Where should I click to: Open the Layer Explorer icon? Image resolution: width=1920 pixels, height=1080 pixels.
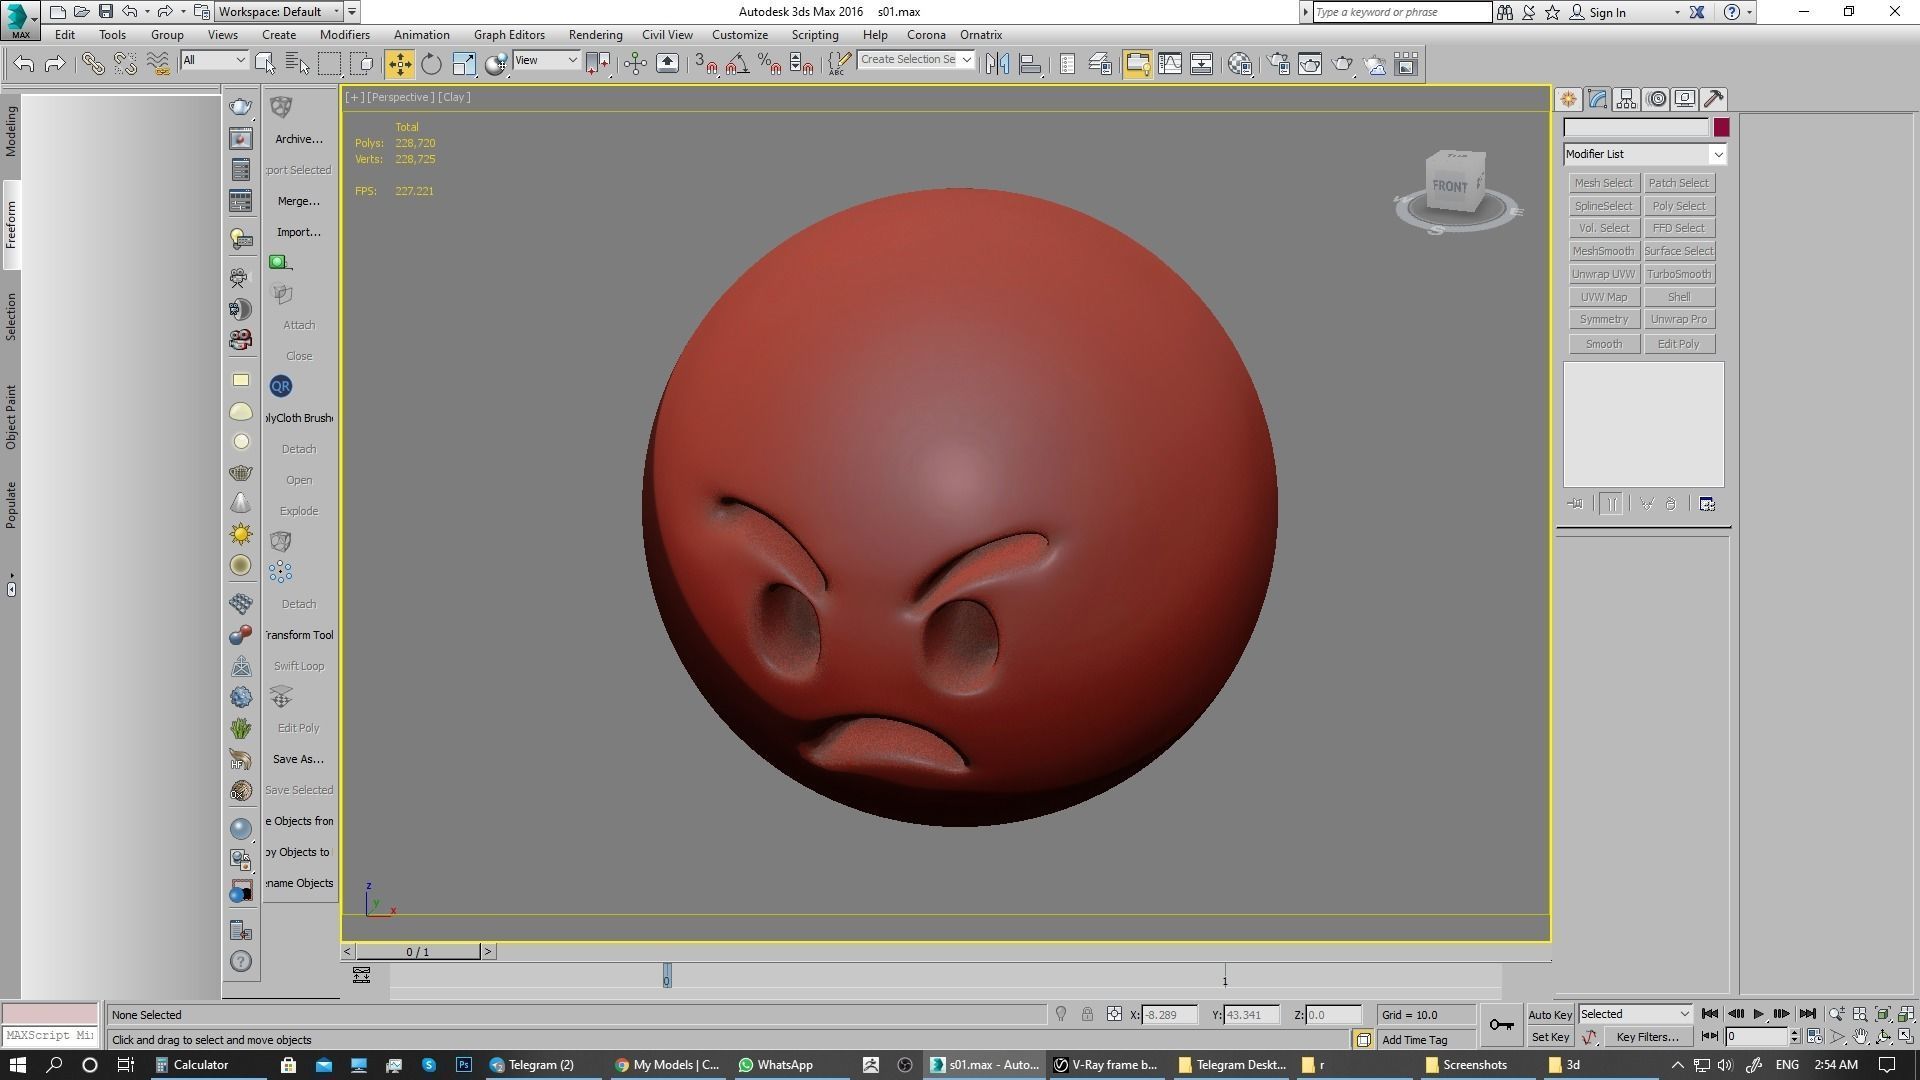(x=1100, y=64)
